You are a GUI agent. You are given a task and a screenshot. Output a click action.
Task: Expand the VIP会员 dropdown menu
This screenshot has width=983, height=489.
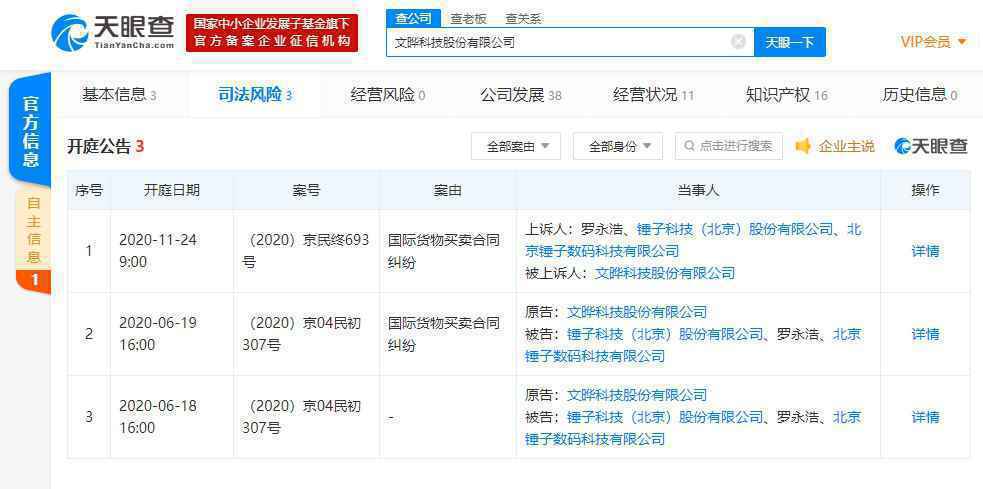tap(933, 42)
